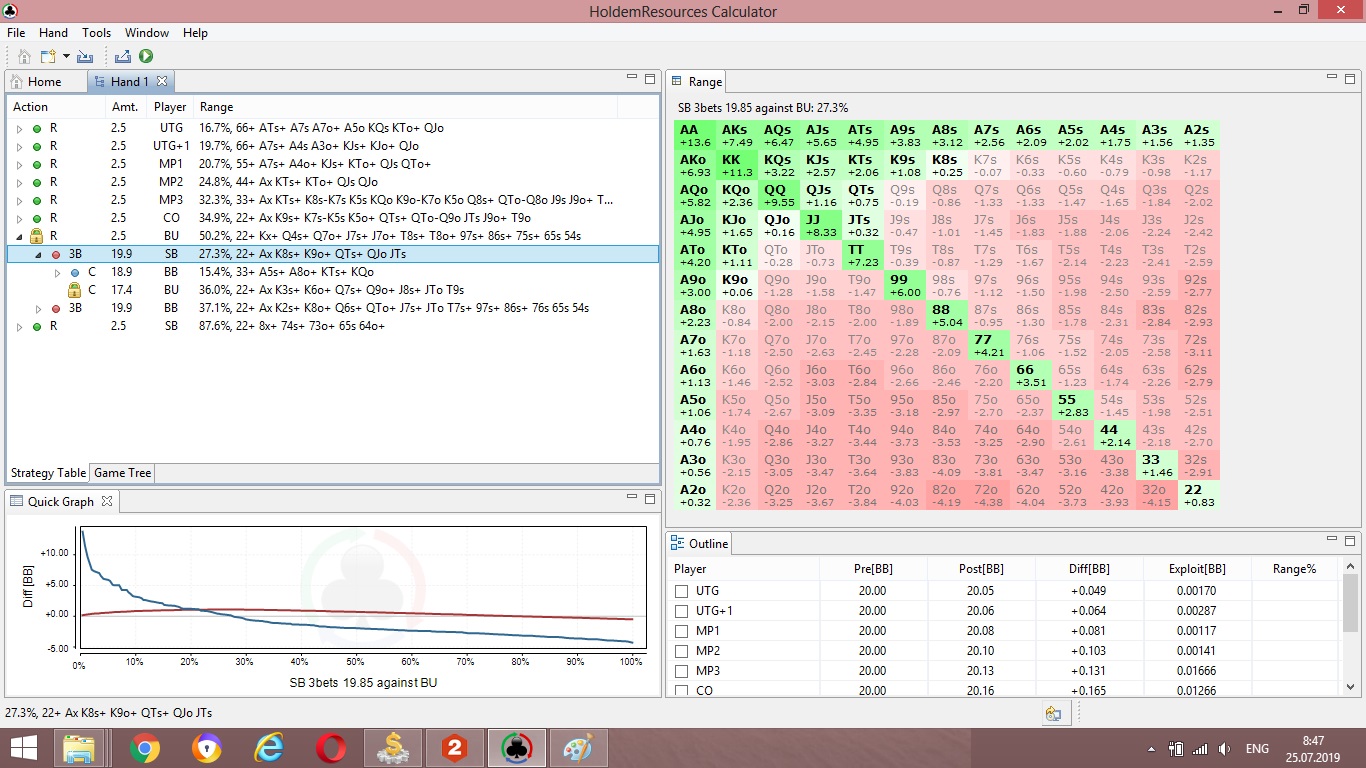
Task: Check the MP1 checkbox in Outline
Action: point(682,631)
